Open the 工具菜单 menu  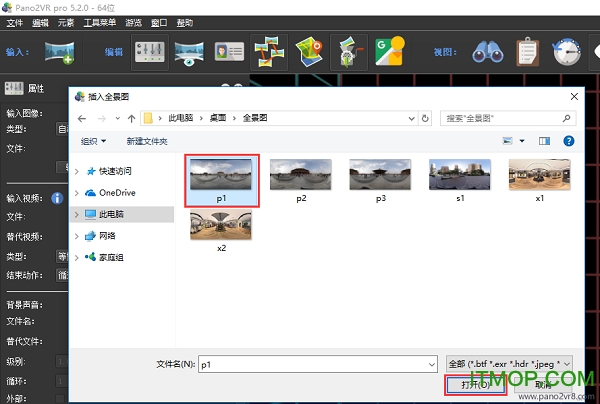pyautogui.click(x=99, y=22)
